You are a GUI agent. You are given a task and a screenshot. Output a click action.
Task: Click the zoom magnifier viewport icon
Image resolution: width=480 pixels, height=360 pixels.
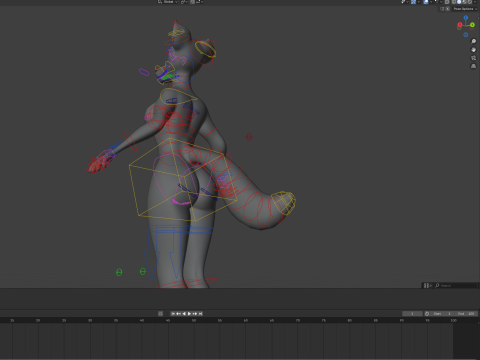click(x=473, y=41)
